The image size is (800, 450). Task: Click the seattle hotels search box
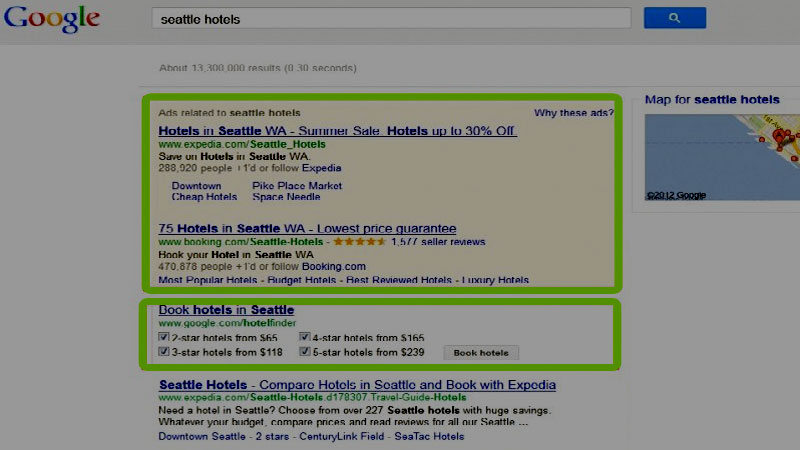(x=391, y=19)
